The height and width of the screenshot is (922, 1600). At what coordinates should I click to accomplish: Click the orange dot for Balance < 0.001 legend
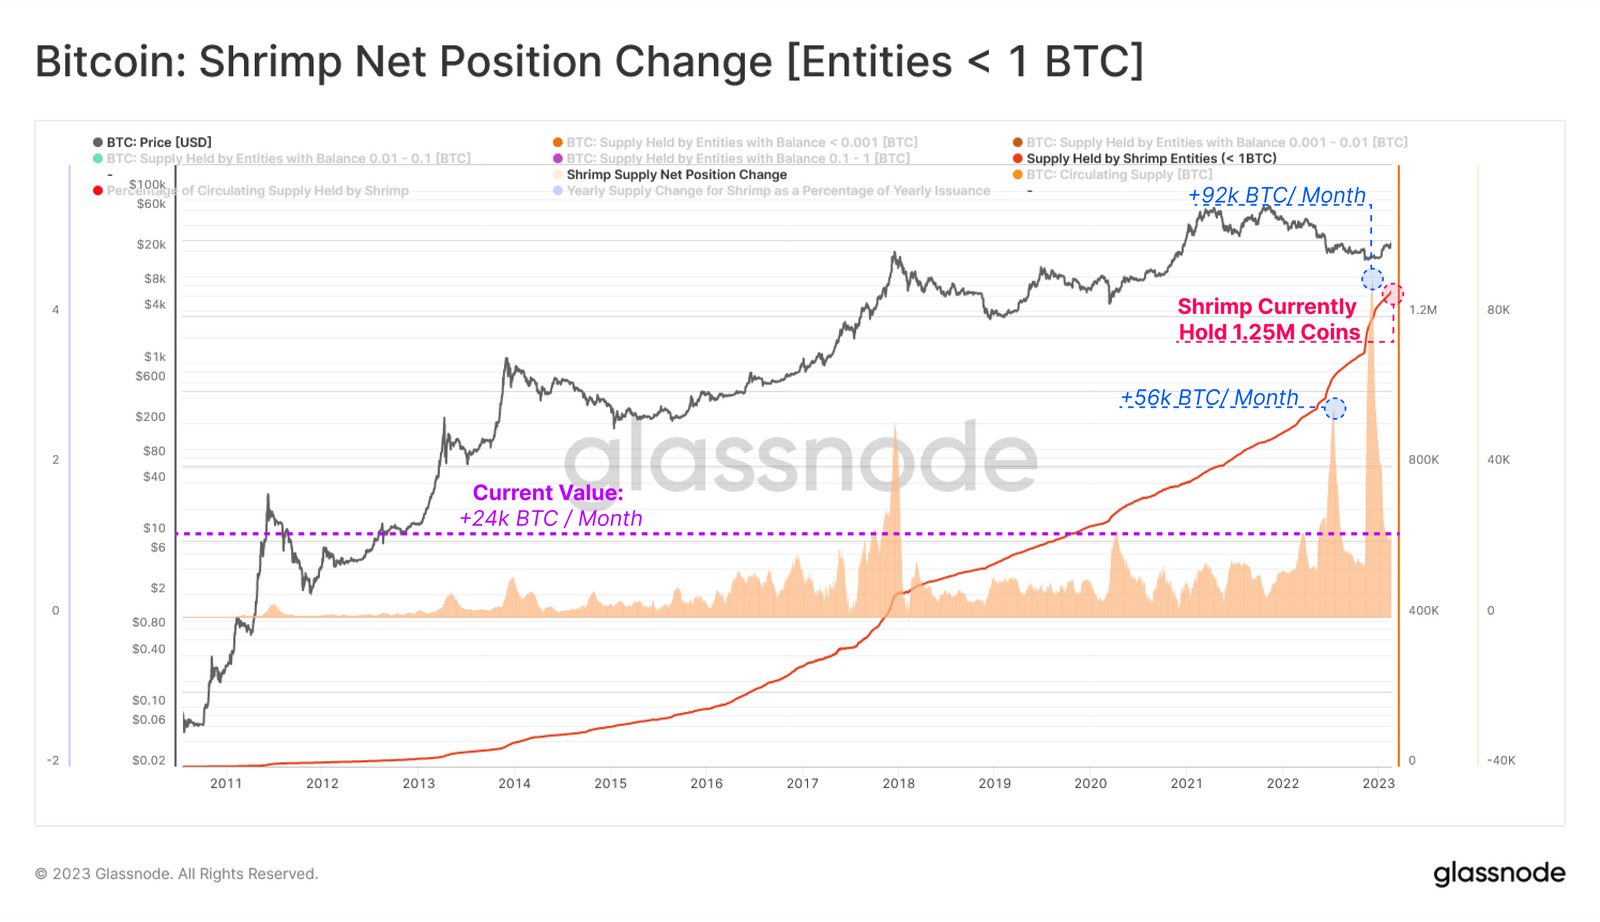[x=558, y=142]
